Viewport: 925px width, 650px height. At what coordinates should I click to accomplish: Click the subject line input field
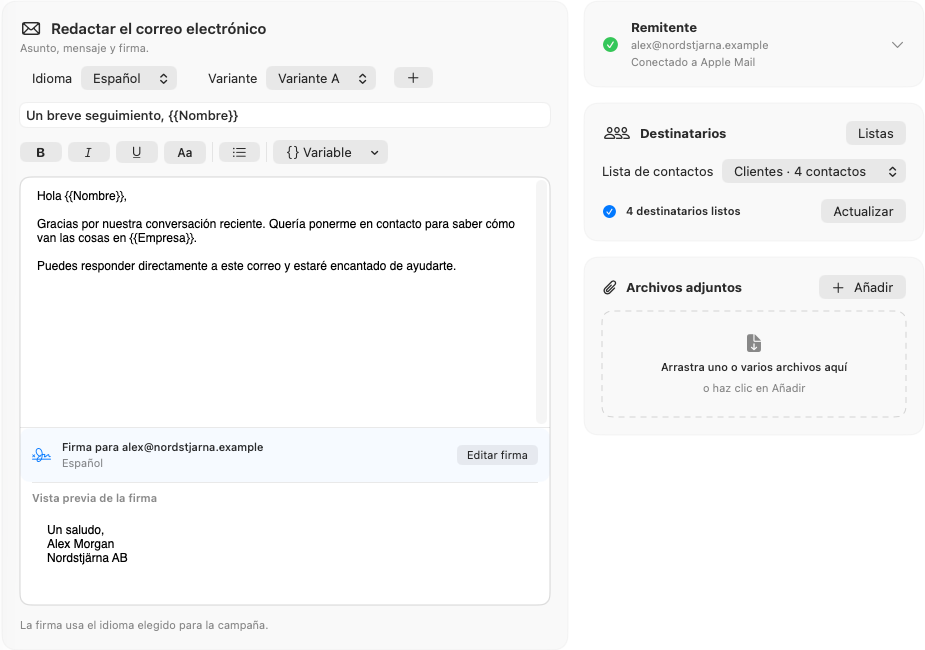pyautogui.click(x=285, y=115)
